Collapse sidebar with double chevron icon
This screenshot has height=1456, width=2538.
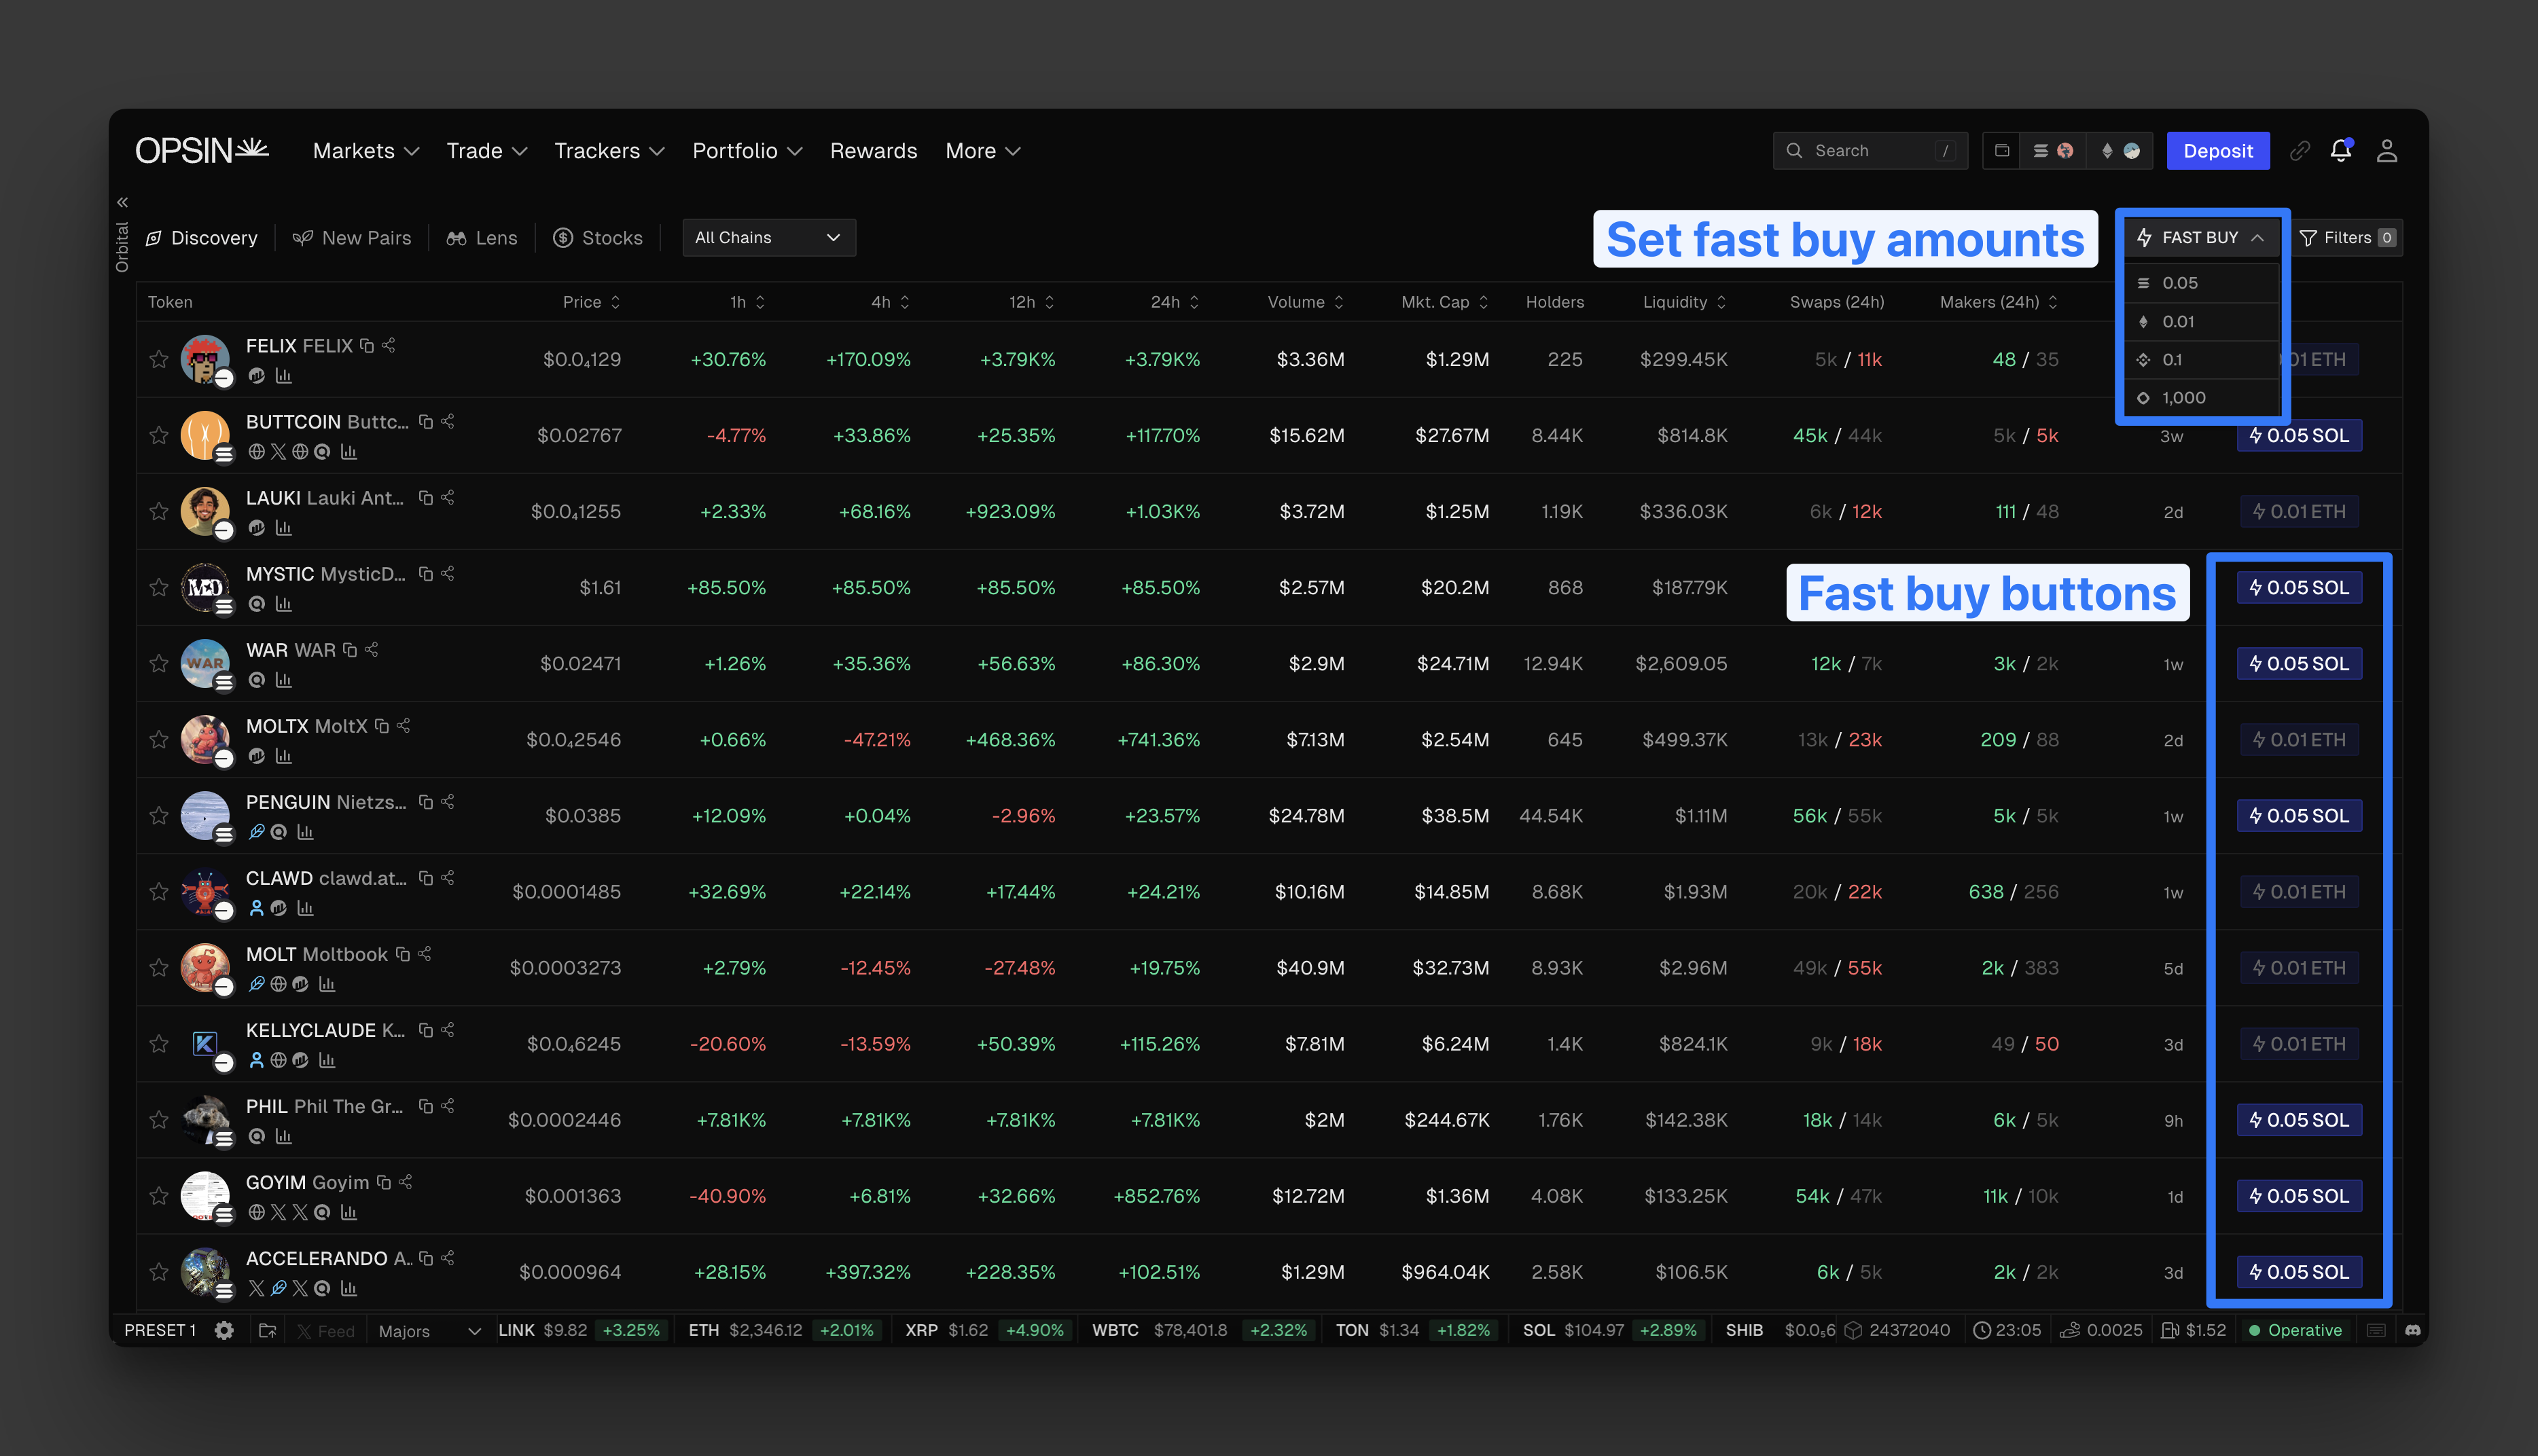coord(123,202)
